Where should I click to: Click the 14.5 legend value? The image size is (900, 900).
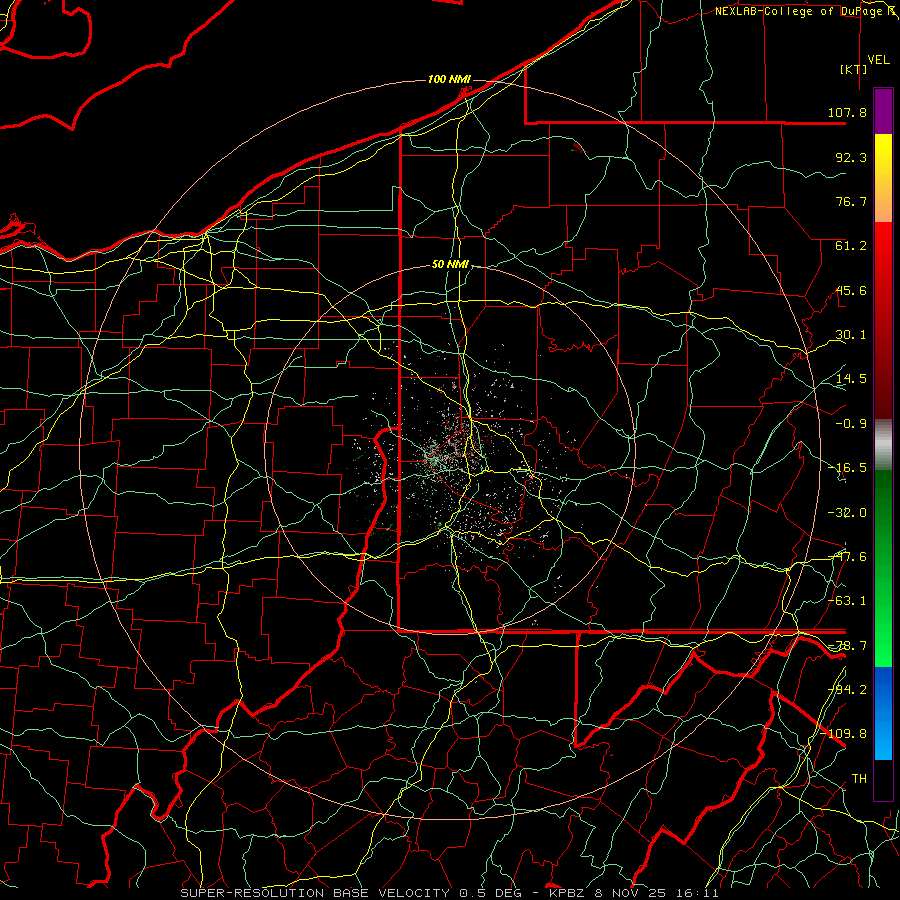point(851,379)
